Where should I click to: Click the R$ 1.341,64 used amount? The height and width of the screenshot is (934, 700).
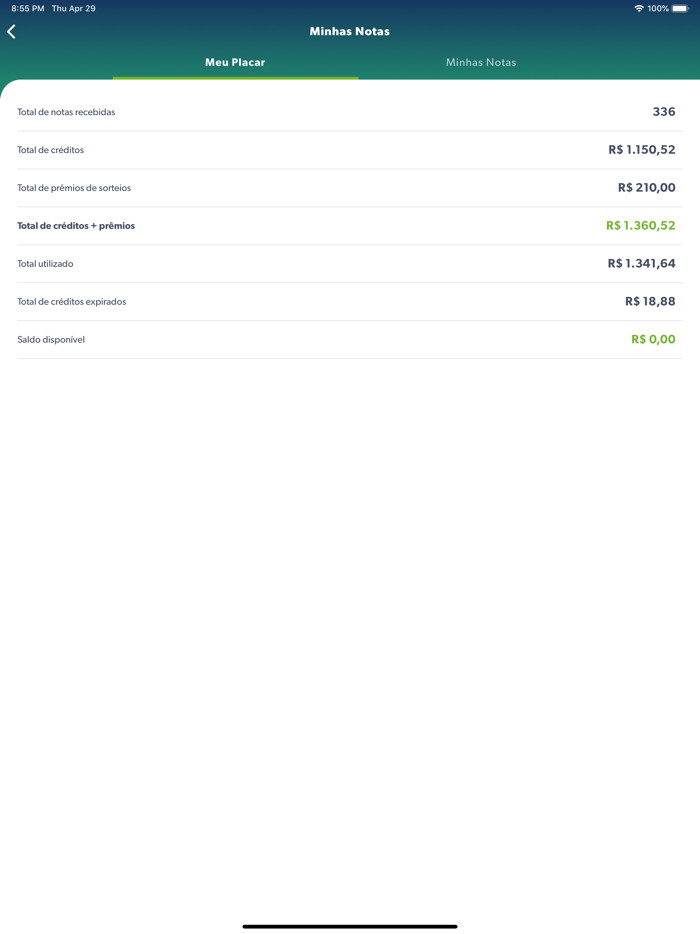coord(642,264)
